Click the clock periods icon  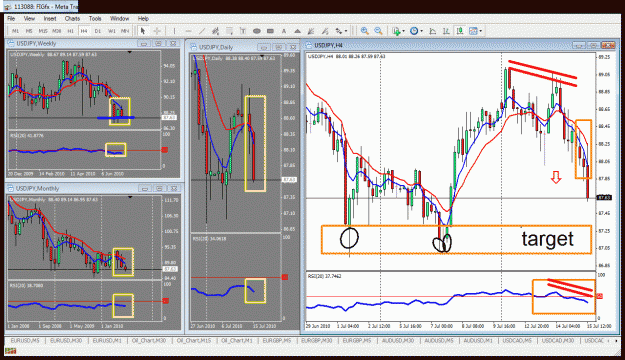coord(414,31)
